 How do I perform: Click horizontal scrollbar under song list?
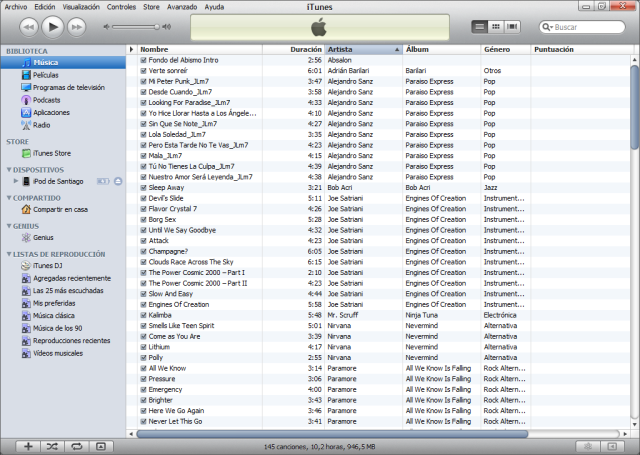click(x=332, y=434)
